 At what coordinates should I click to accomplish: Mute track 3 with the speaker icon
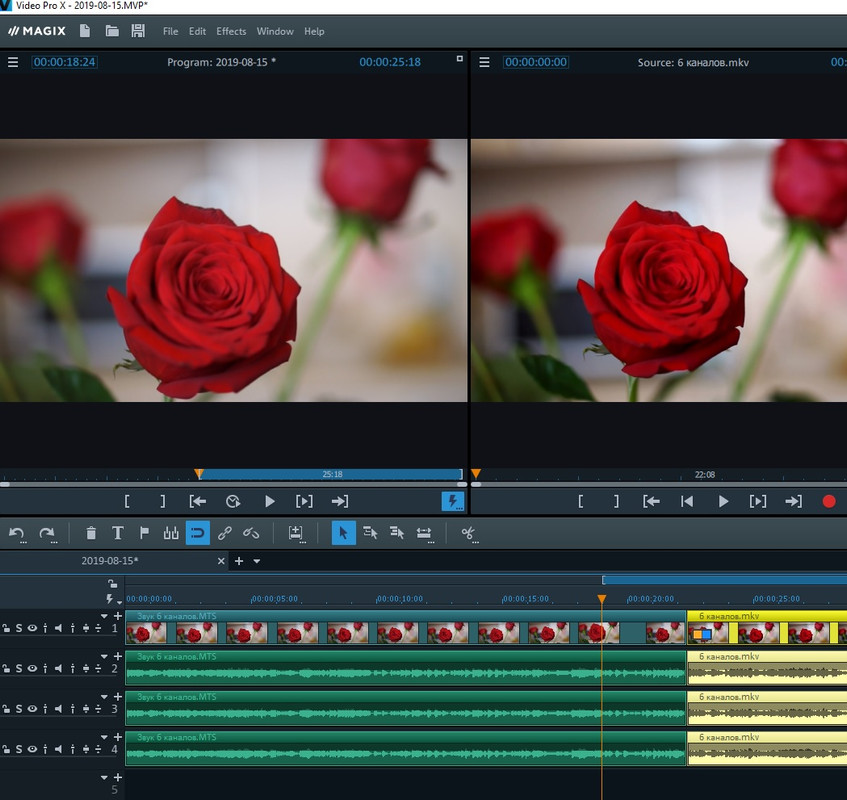click(x=58, y=709)
